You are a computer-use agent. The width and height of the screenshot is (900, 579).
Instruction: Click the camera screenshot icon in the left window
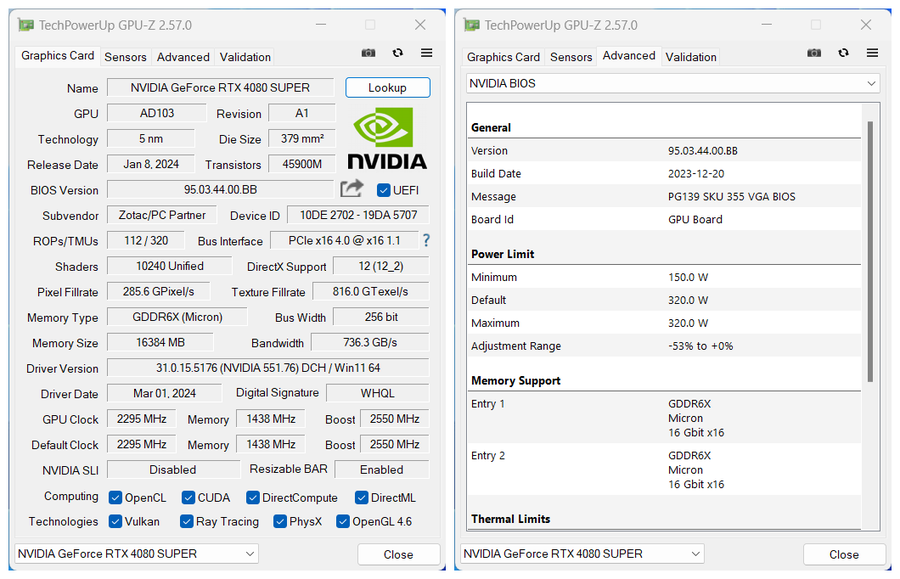pyautogui.click(x=368, y=53)
